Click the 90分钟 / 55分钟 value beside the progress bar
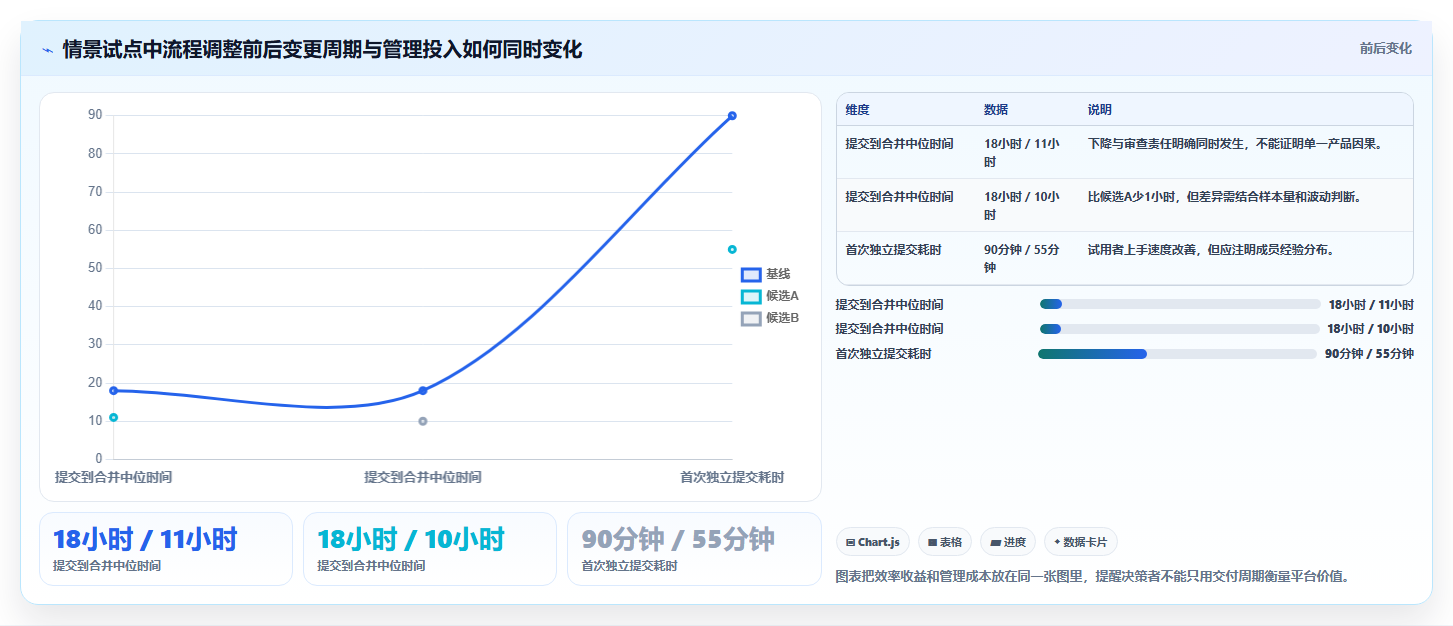Viewport: 1453px width, 626px height. click(1369, 353)
